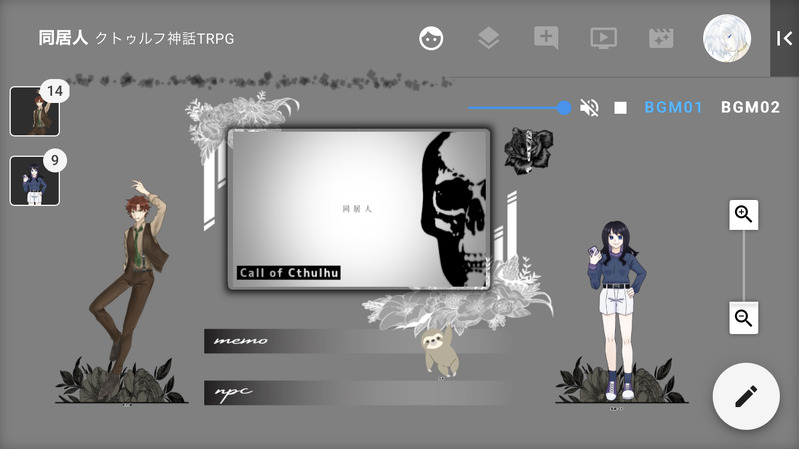Toggle the muted speaker icon
799x449 pixels.
(x=589, y=108)
